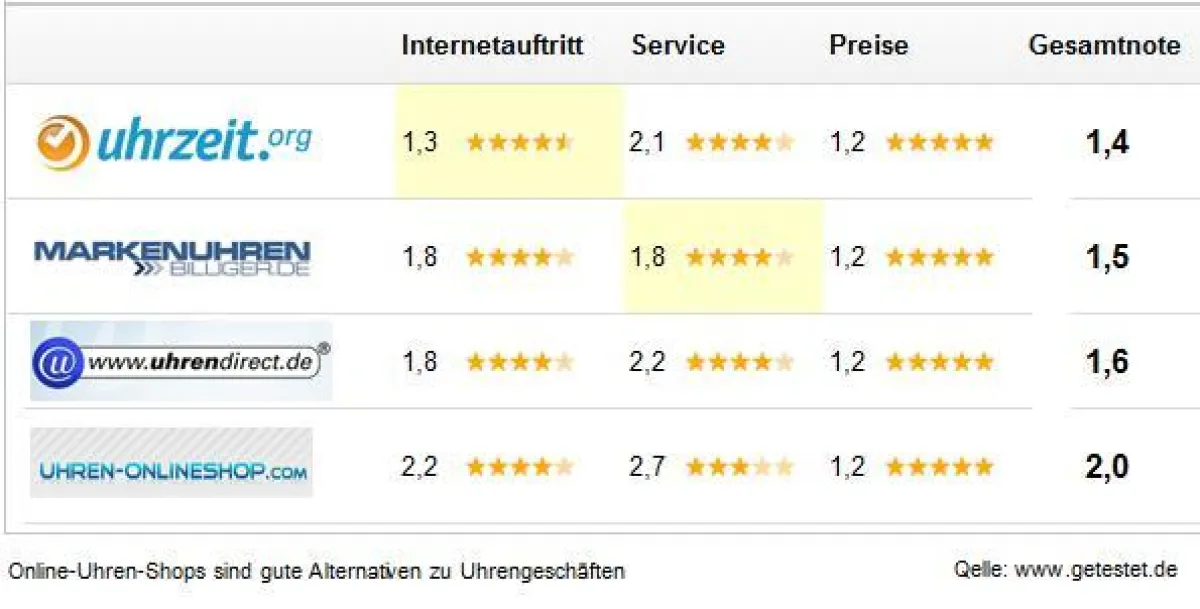Viewport: 1200px width, 609px height.
Task: Click uhrendirect.de overall grade 1,6
Action: (1107, 362)
